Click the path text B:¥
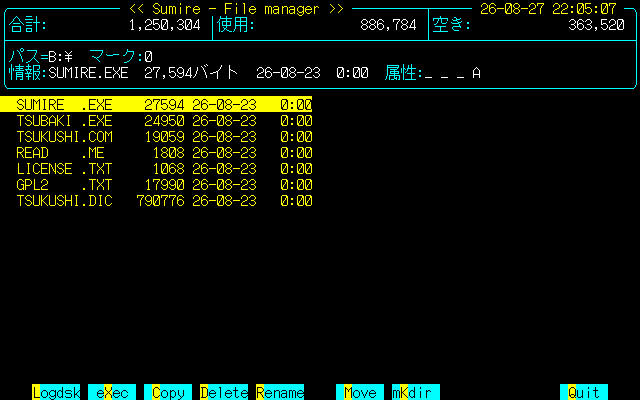The height and width of the screenshot is (400, 640). click(x=60, y=56)
